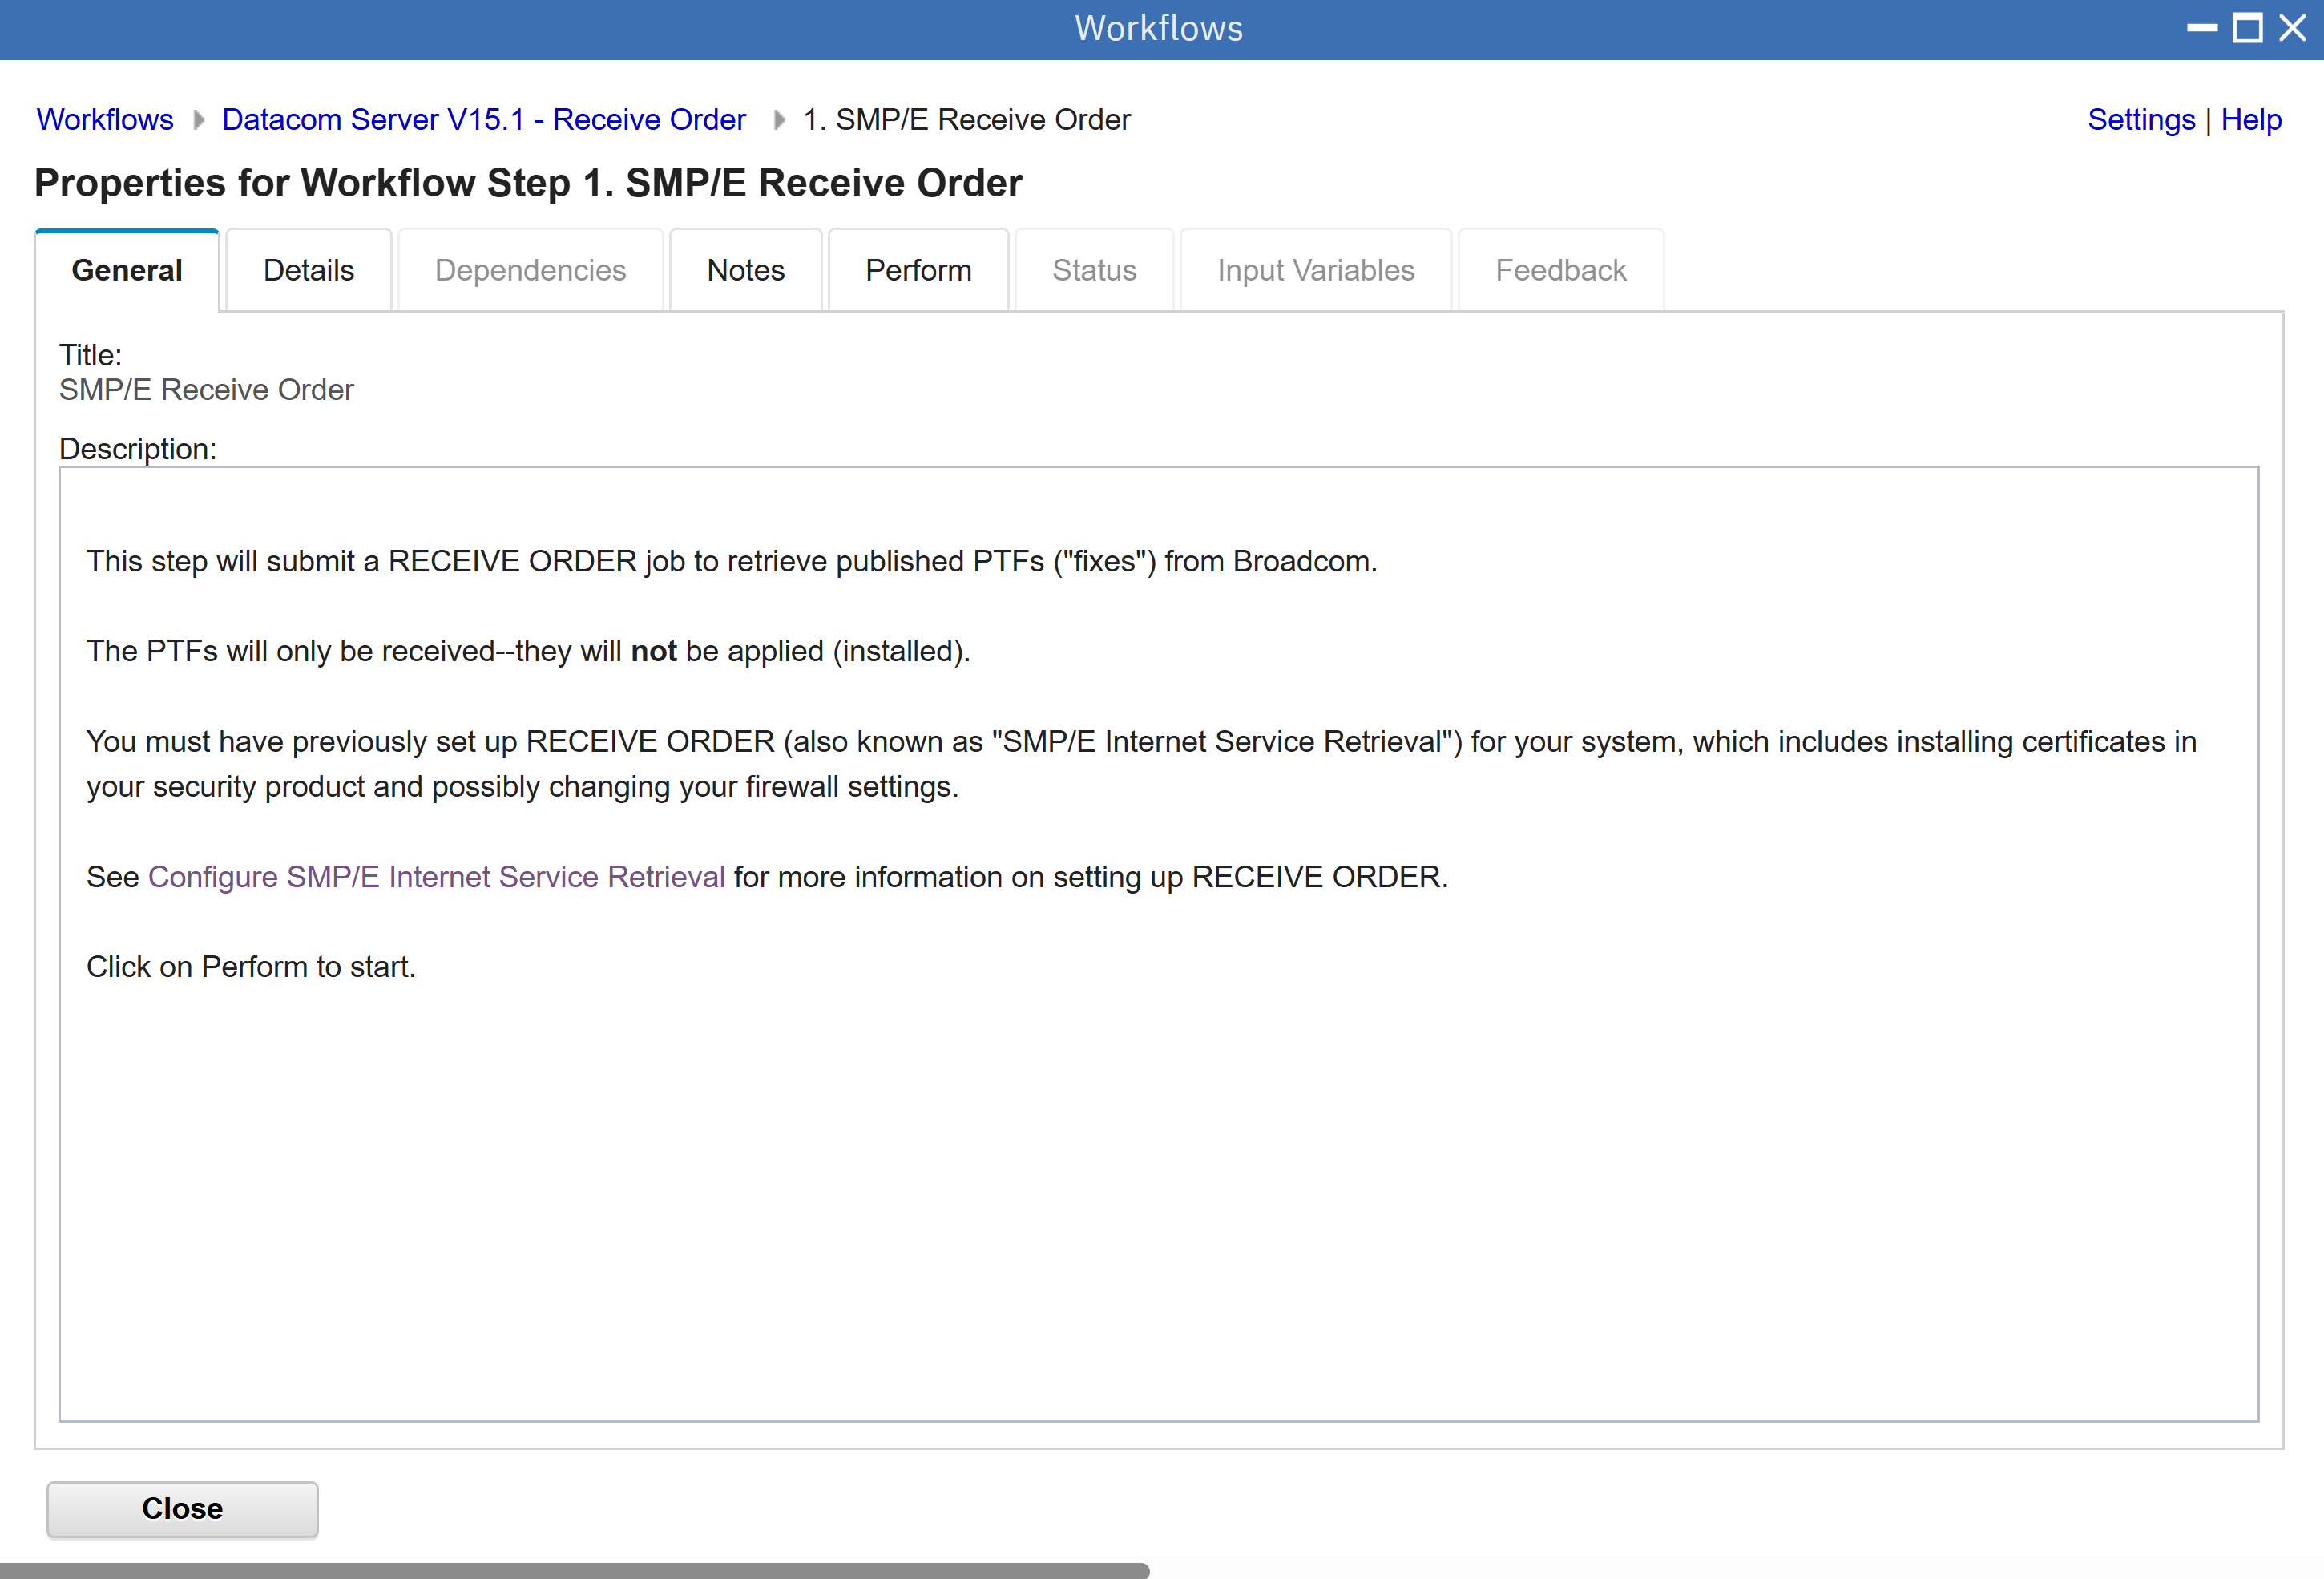Open the Help link

(x=2250, y=120)
